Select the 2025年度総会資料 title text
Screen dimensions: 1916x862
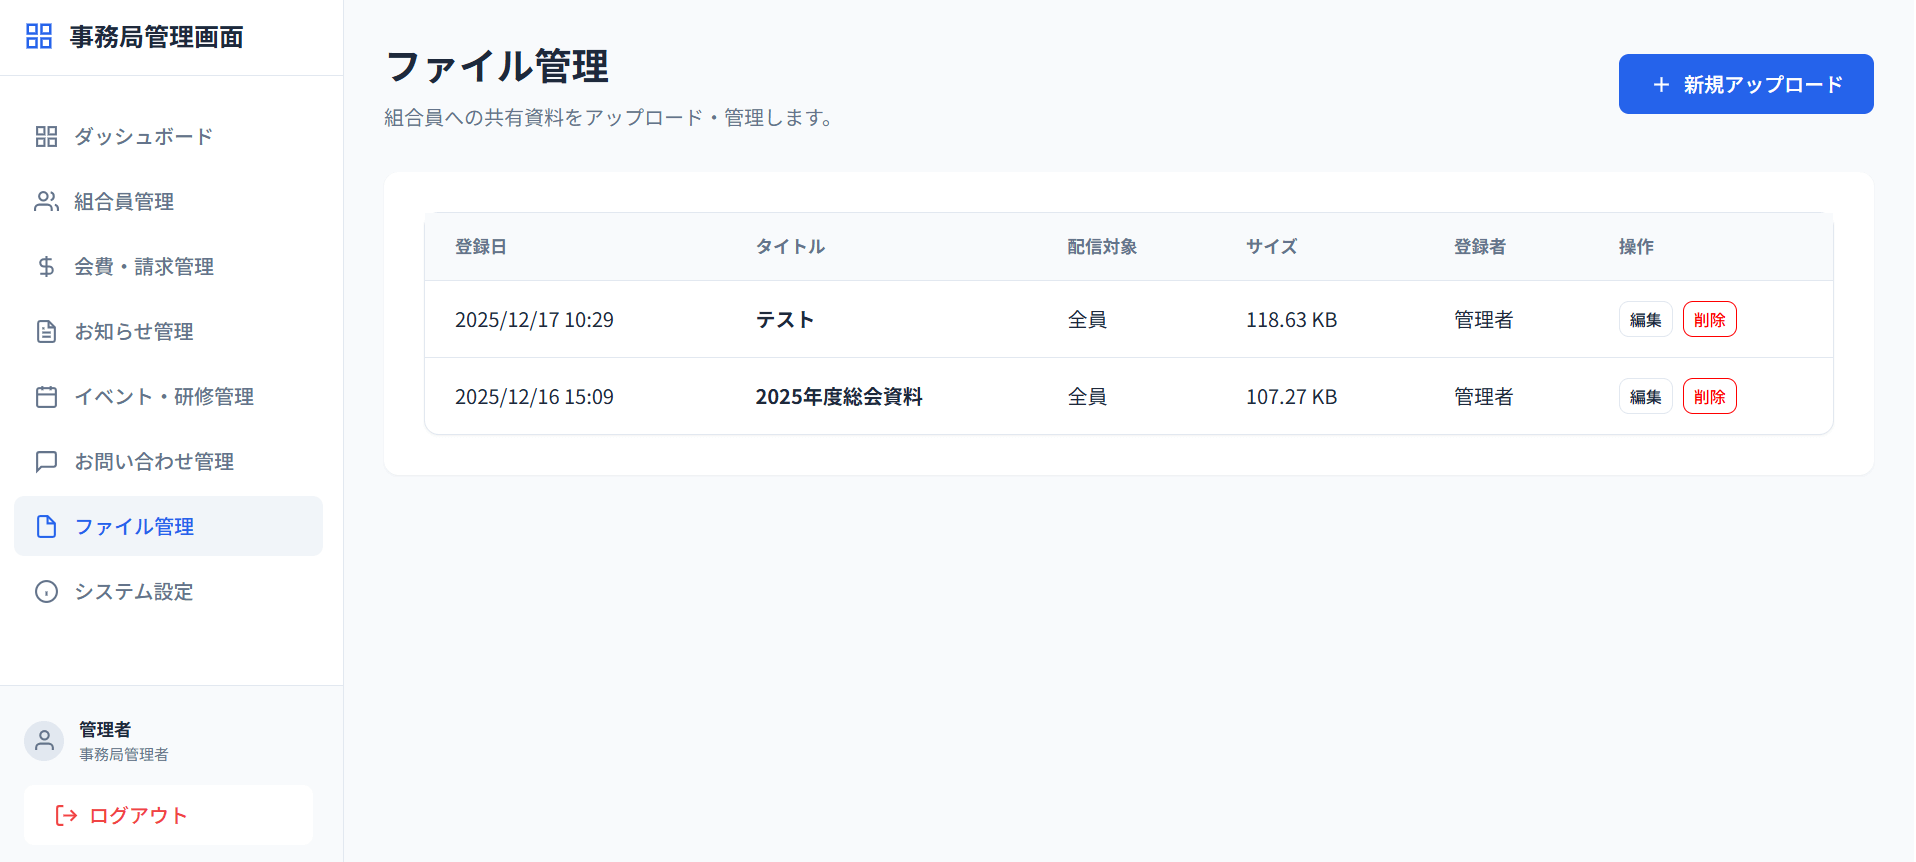pyautogui.click(x=838, y=397)
